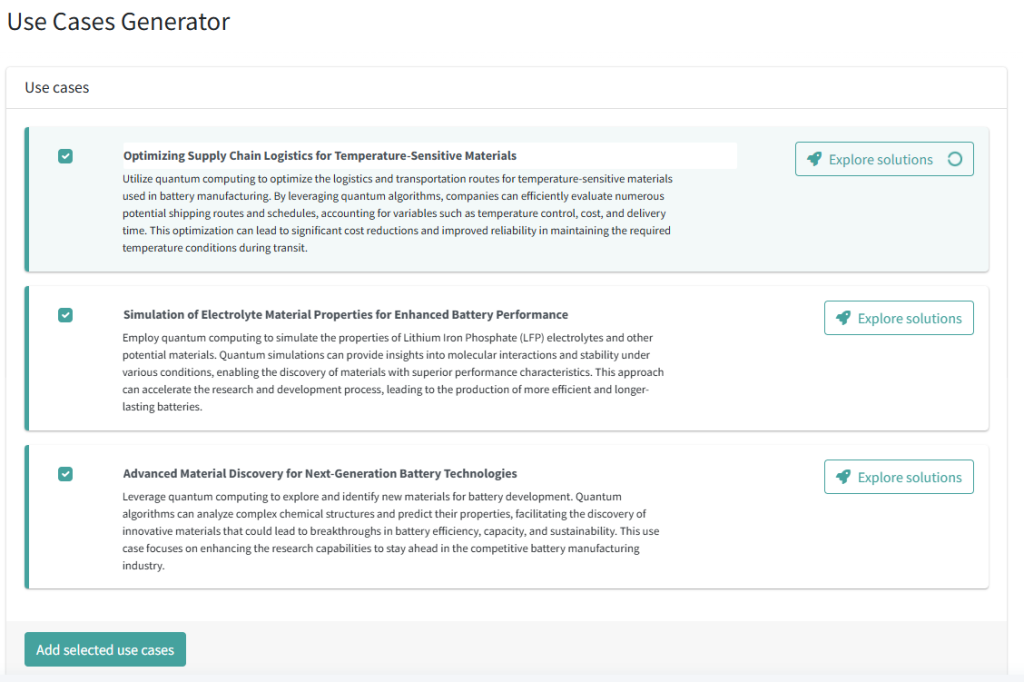1024x682 pixels.
Task: Click the Advanced Material Discovery title text
Action: (320, 473)
